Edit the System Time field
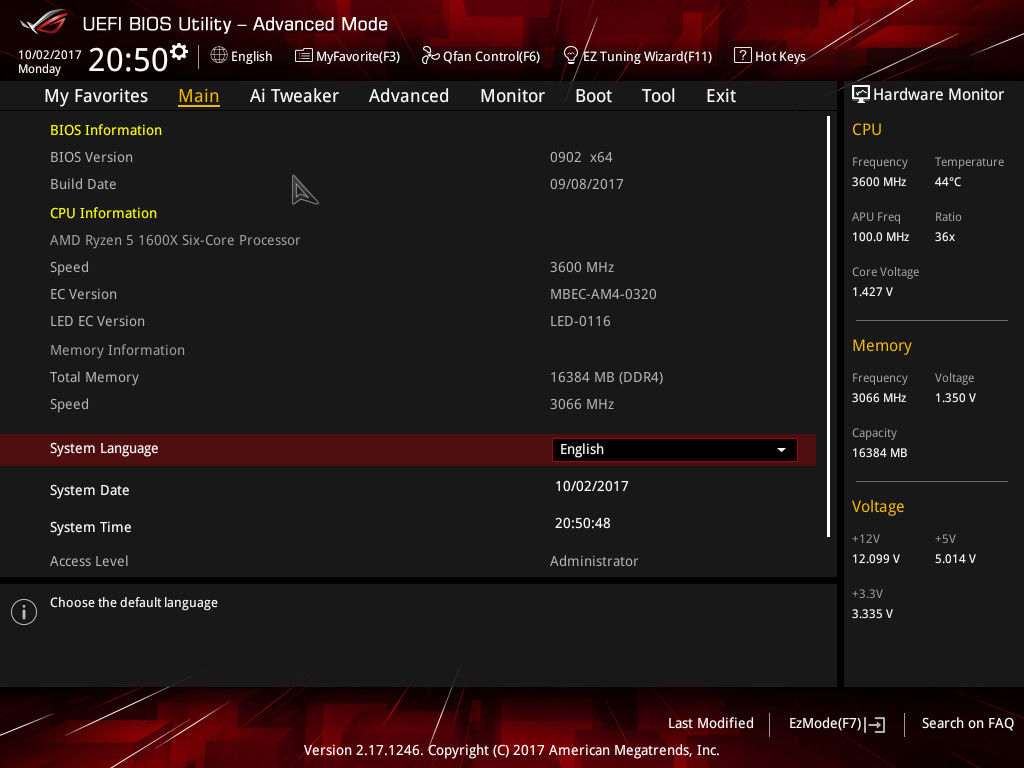Image resolution: width=1024 pixels, height=768 pixels. click(583, 523)
